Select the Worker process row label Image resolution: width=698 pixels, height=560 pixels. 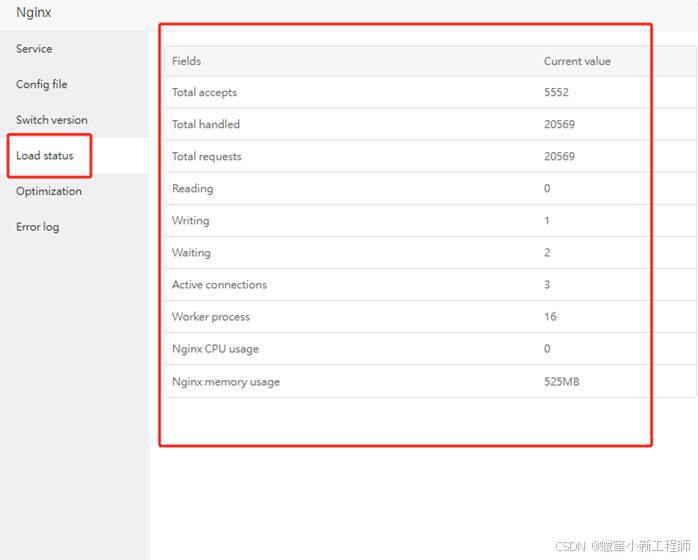211,317
